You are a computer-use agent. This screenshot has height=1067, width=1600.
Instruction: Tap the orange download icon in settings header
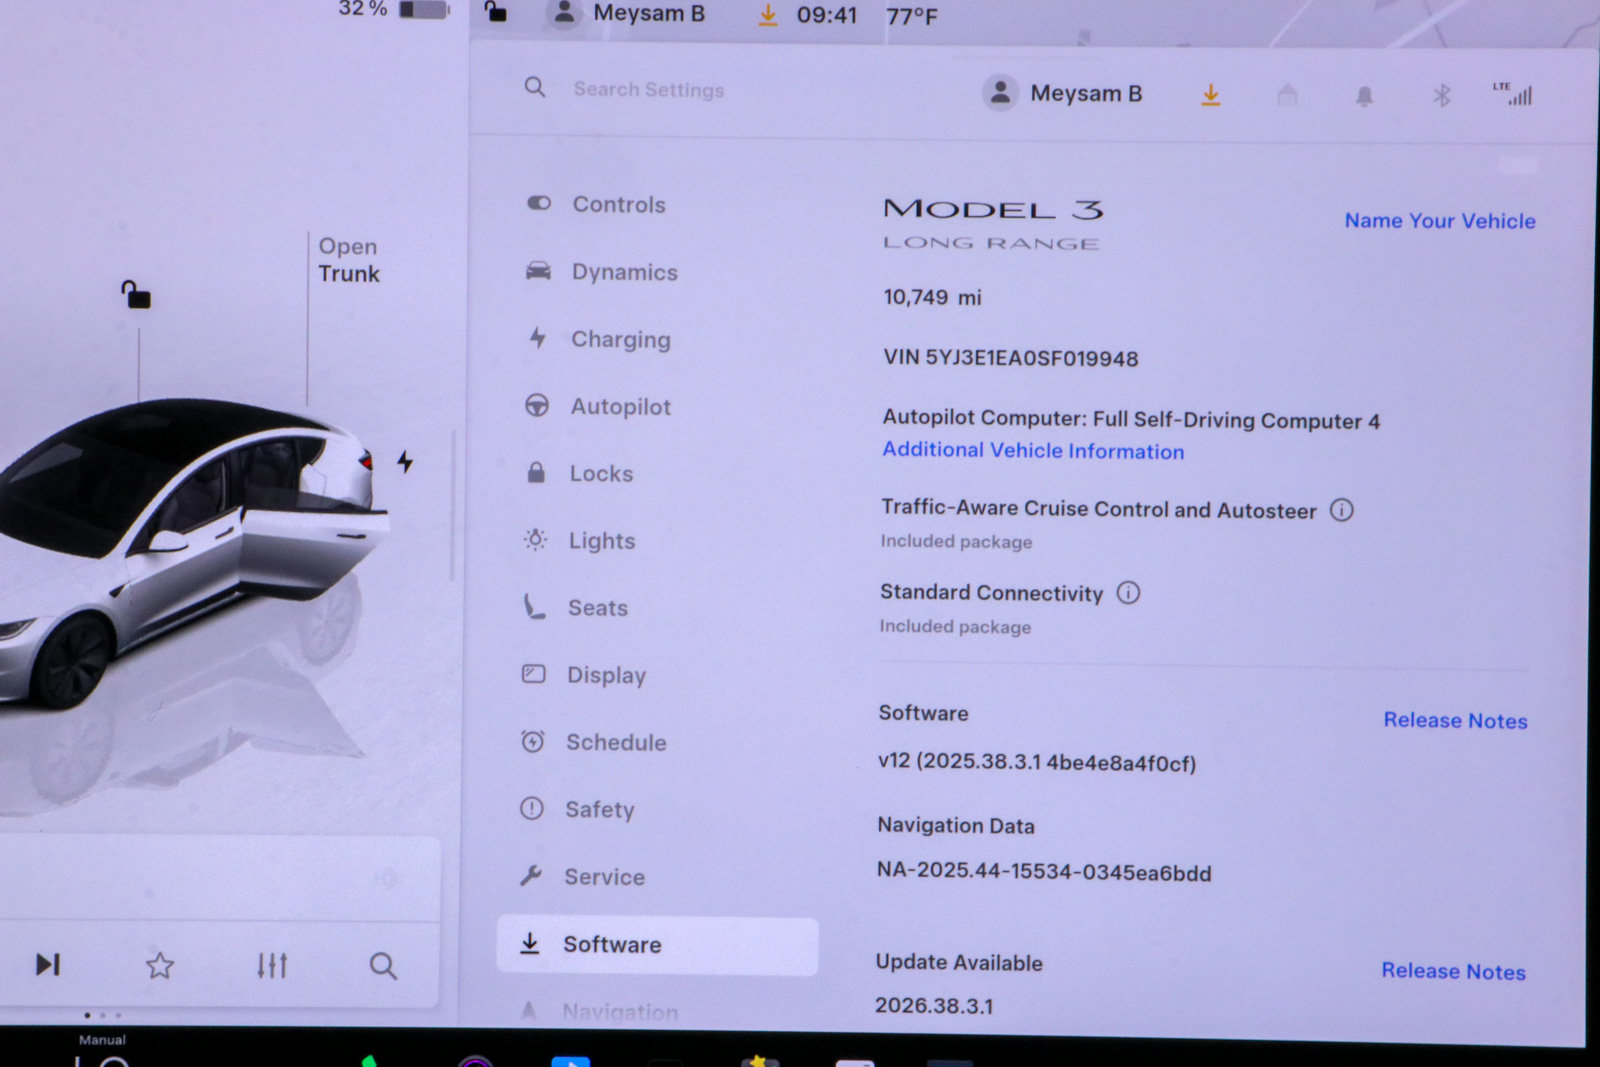click(x=1210, y=95)
